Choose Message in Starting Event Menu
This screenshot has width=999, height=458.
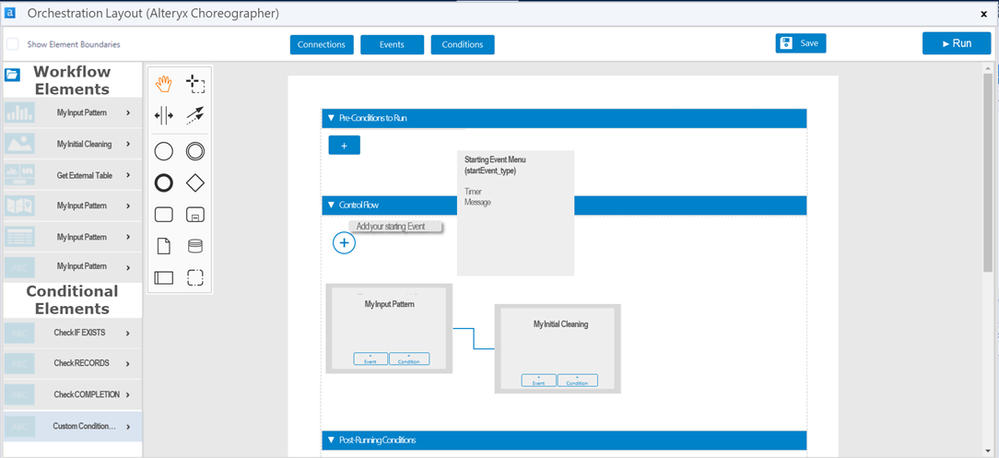click(x=478, y=203)
